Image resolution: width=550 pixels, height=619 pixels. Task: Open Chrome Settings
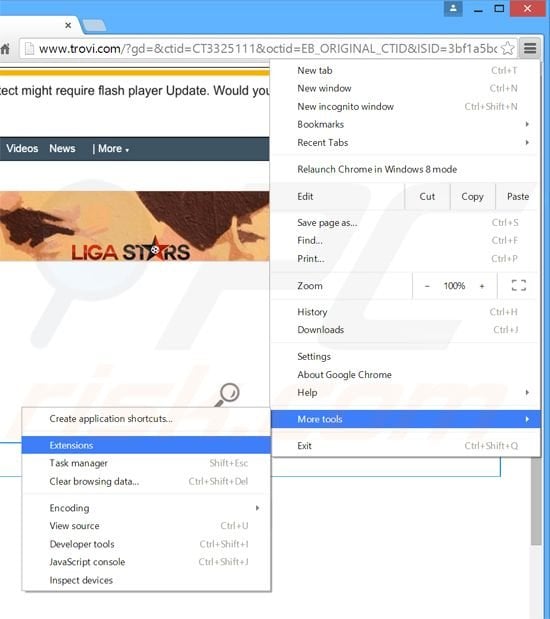coord(405,356)
